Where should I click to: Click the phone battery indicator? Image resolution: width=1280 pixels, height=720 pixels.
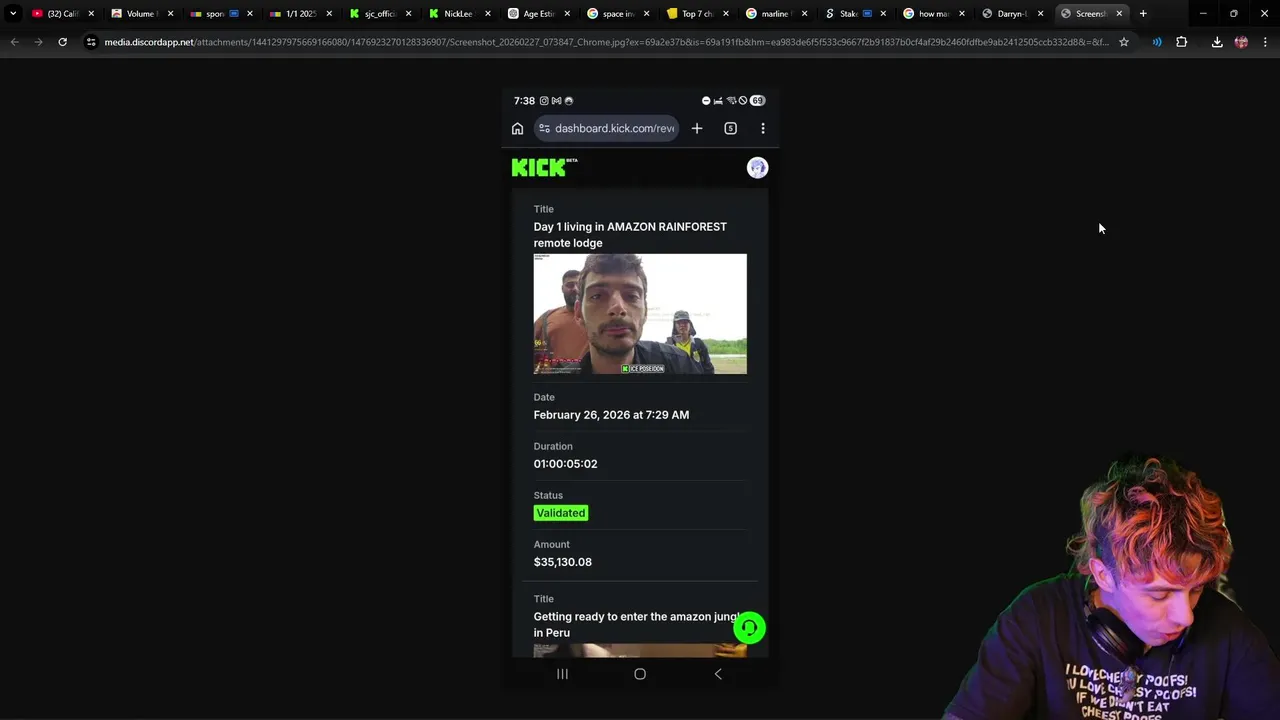(758, 101)
